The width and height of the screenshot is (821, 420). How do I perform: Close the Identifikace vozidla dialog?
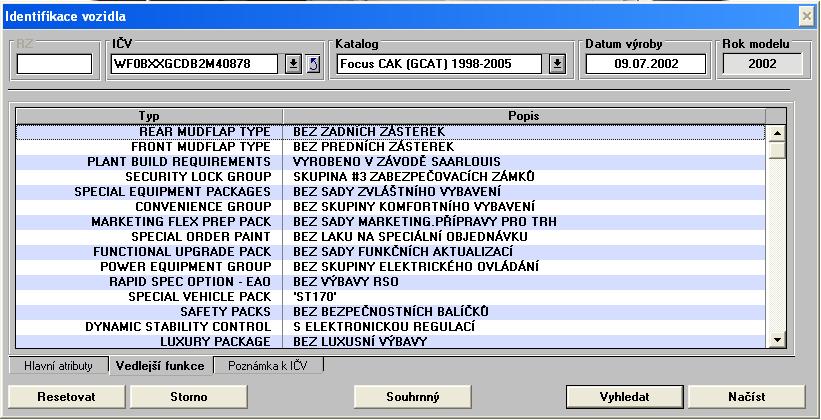coord(807,16)
